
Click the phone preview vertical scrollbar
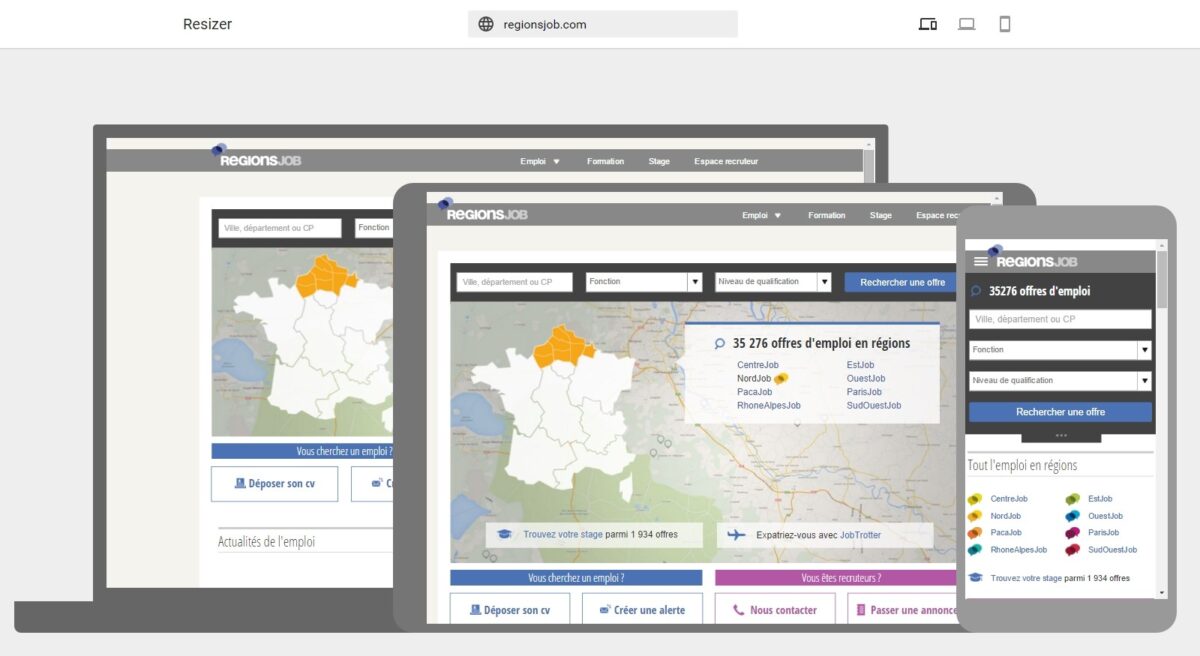pos(1161,281)
